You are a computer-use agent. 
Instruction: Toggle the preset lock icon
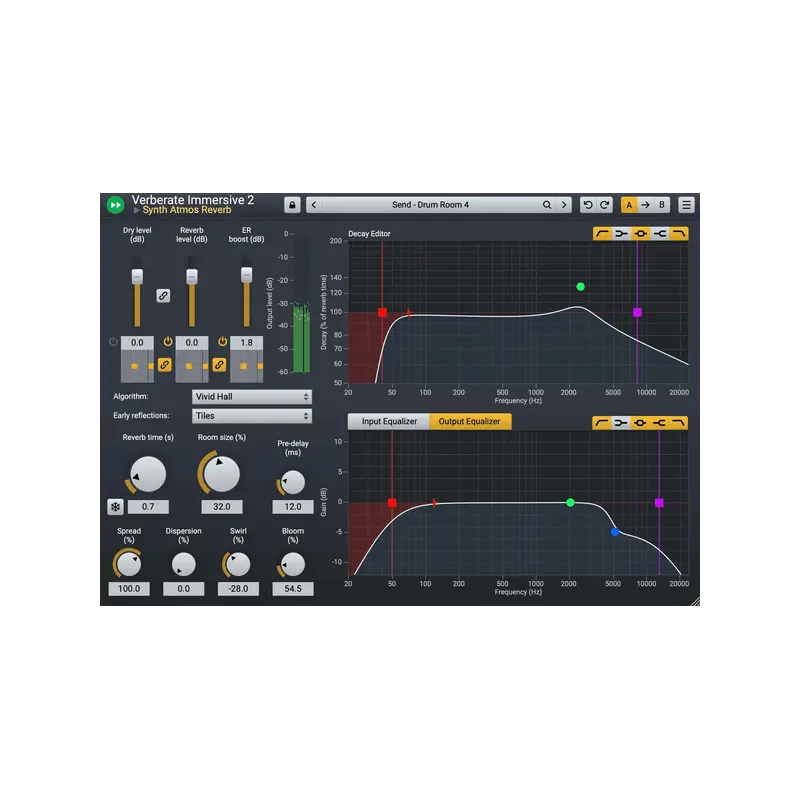[292, 205]
